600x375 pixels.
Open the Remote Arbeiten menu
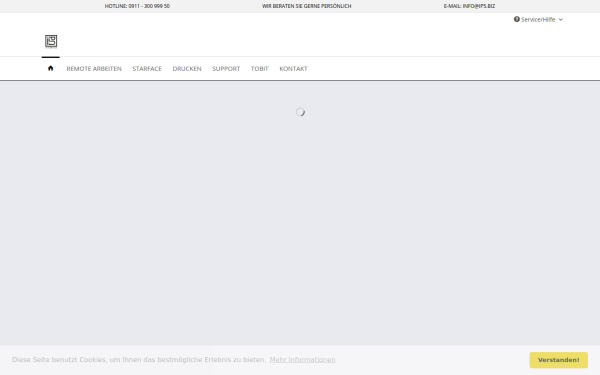pos(94,68)
